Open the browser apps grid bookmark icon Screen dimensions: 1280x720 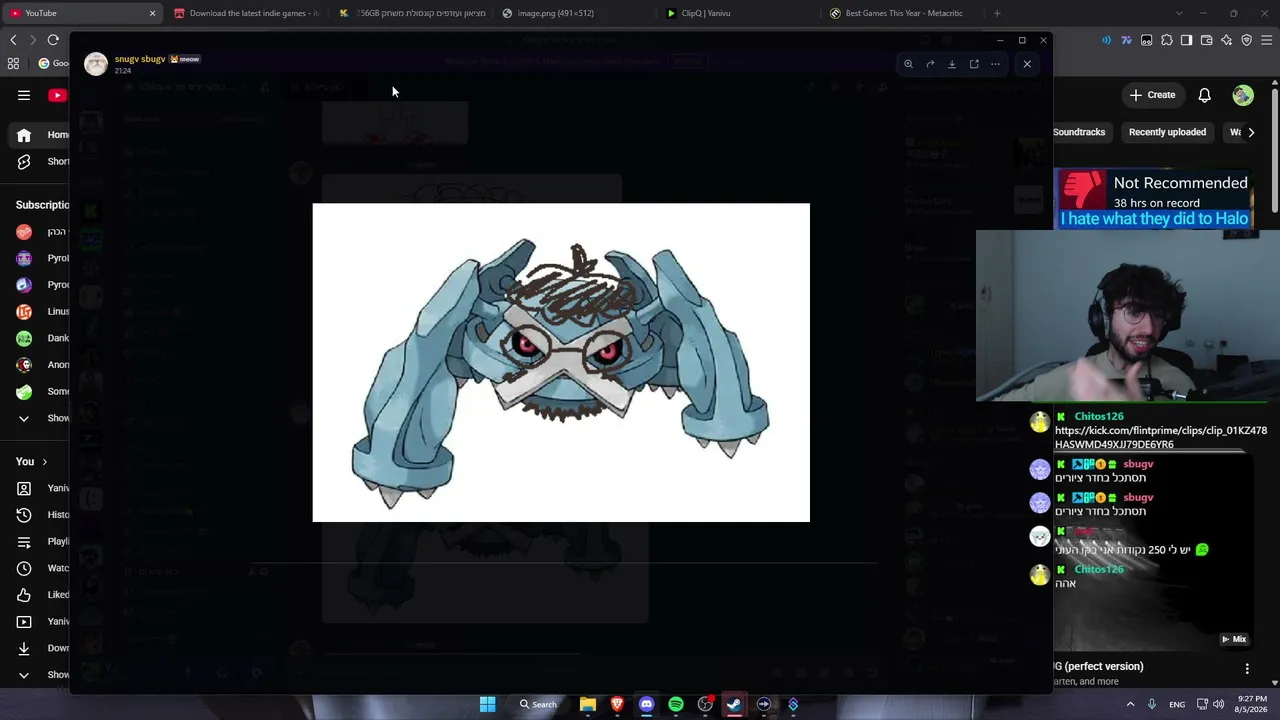click(13, 64)
